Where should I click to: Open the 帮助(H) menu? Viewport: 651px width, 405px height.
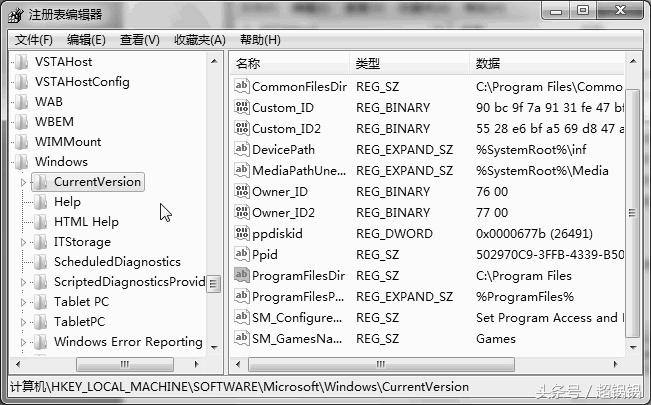tap(260, 40)
